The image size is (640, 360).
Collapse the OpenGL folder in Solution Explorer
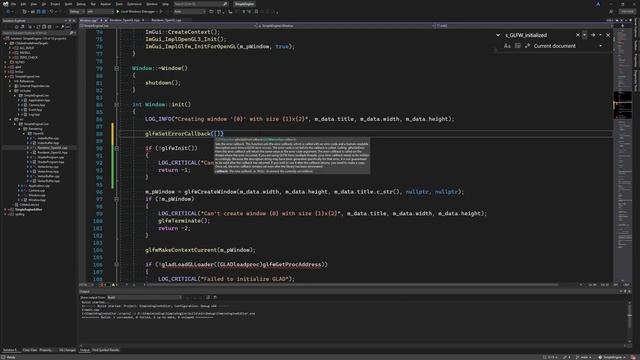24,133
